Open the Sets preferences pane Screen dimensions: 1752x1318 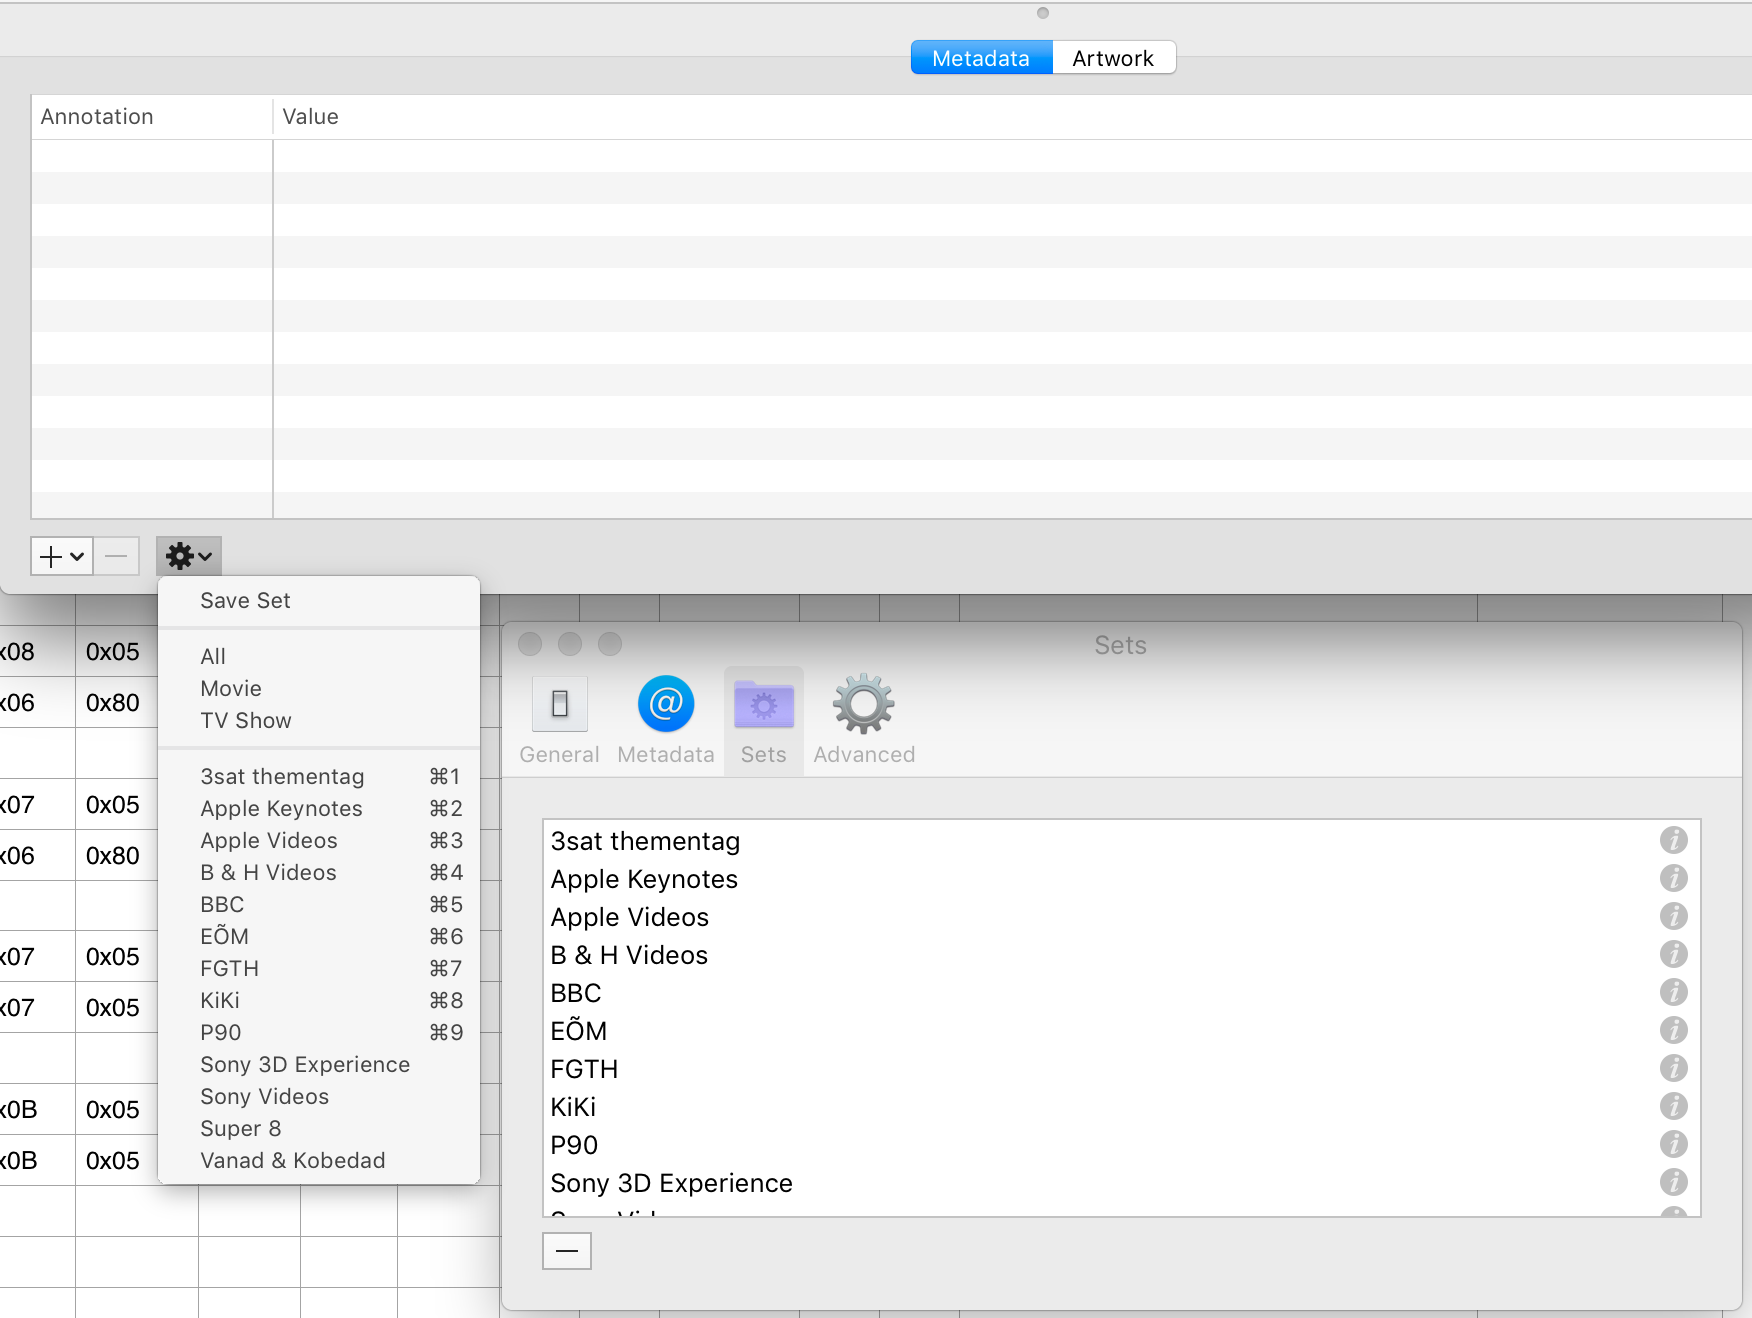pyautogui.click(x=763, y=721)
